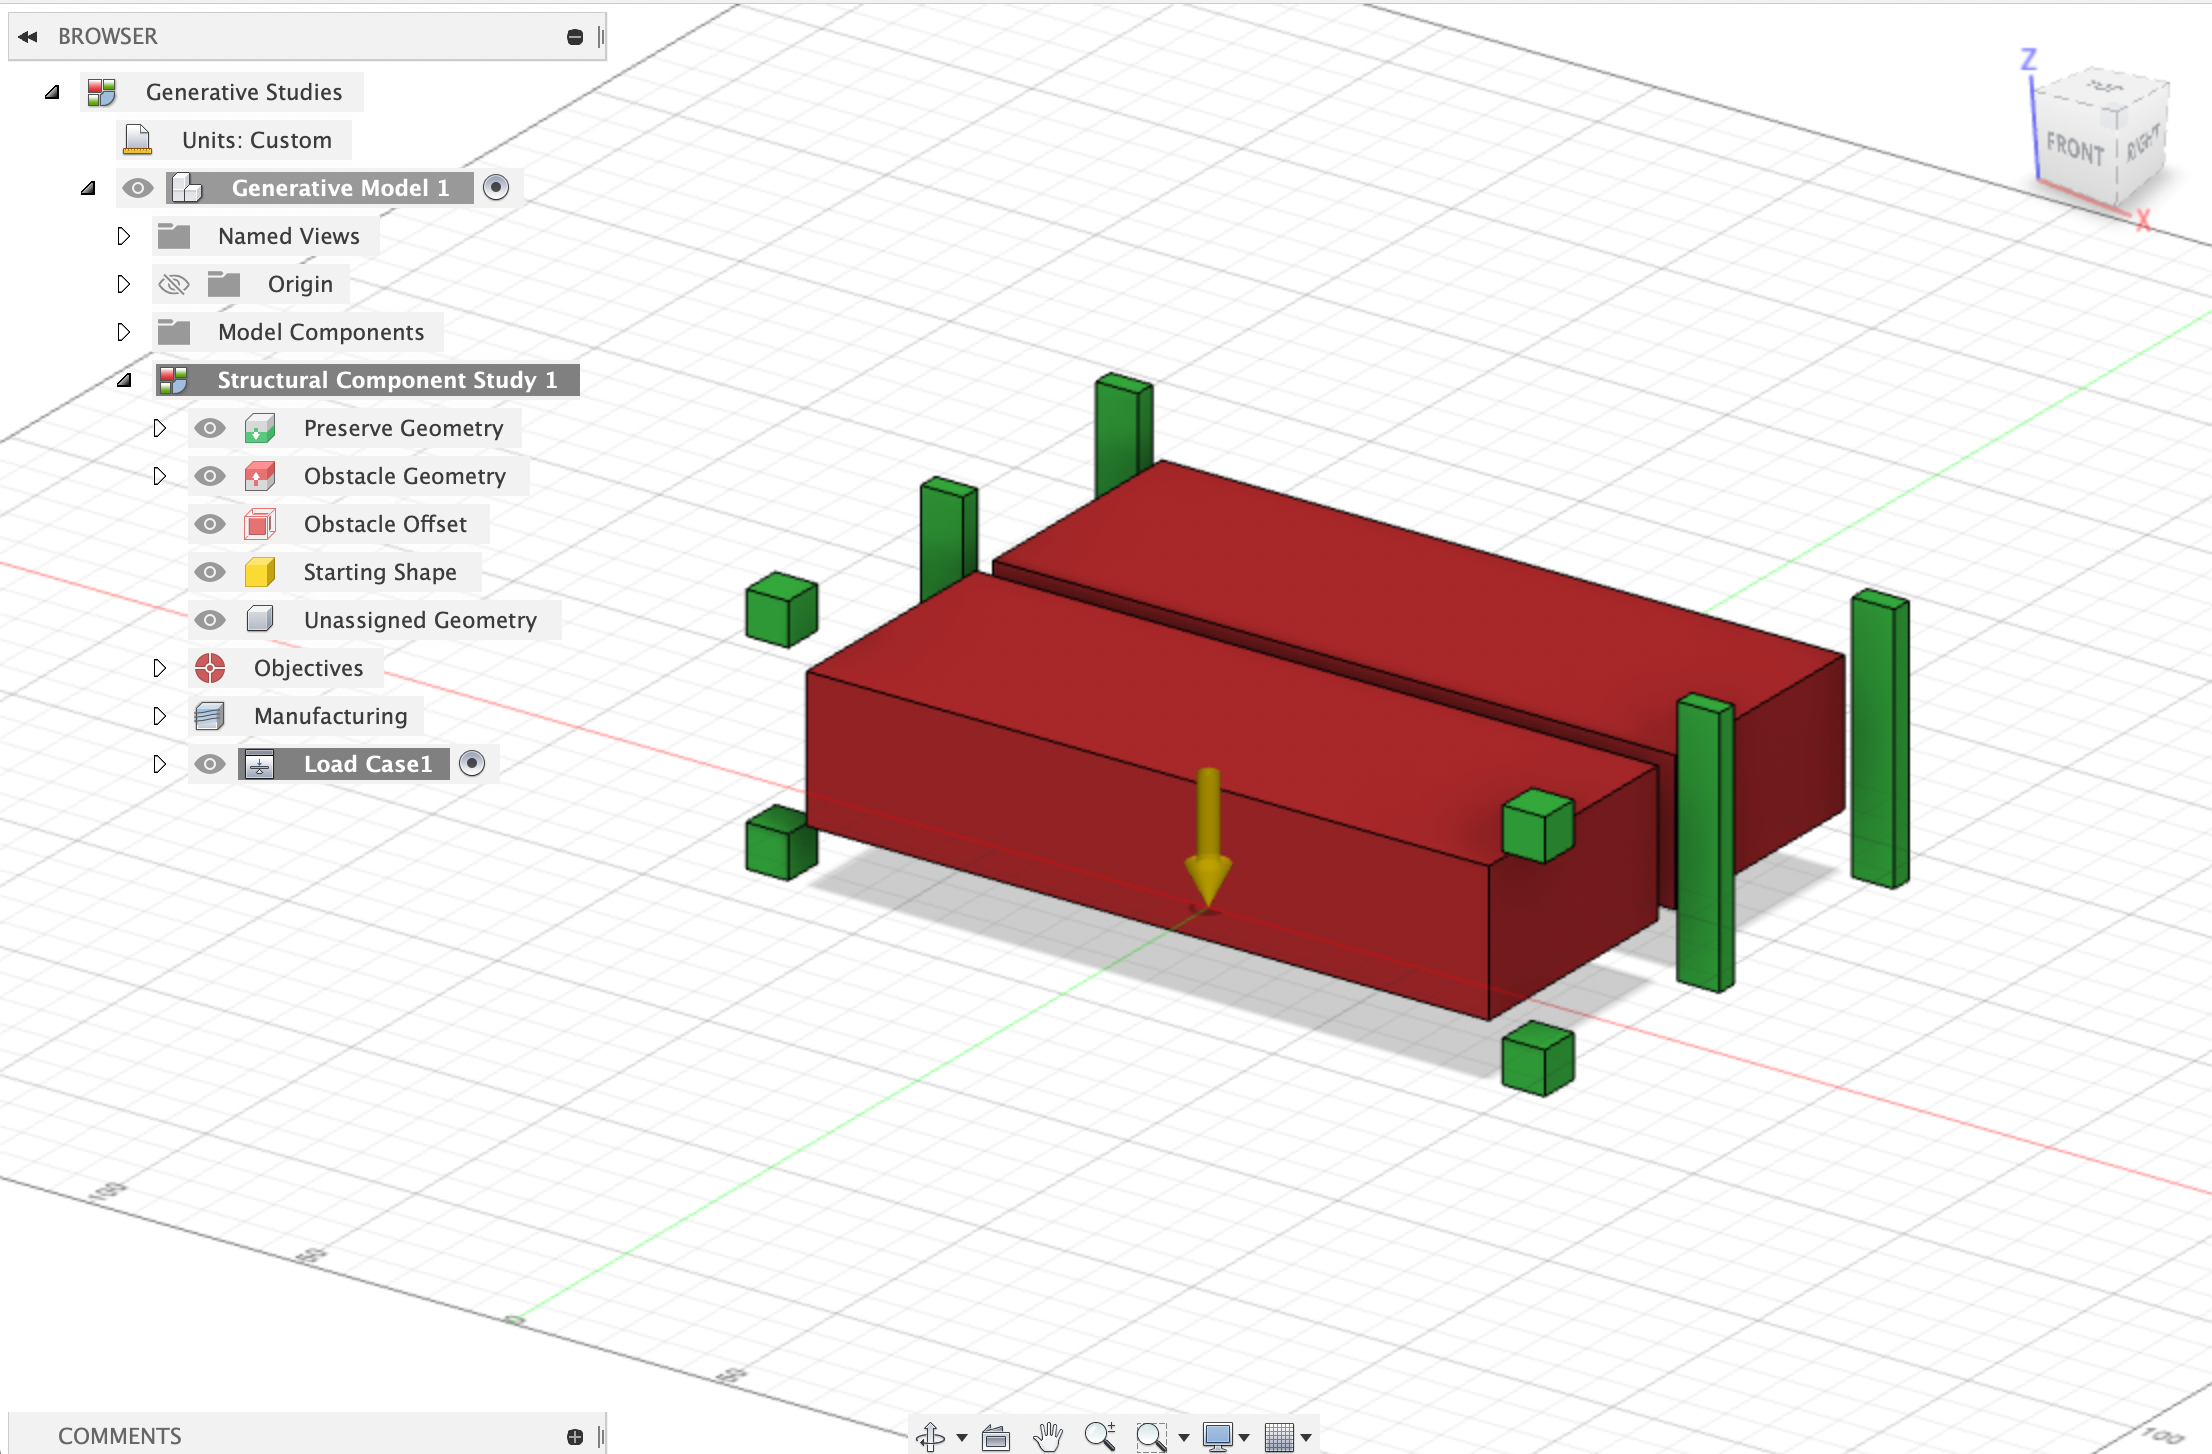Select the Pan tool in navigation bar
The image size is (2212, 1454).
tap(1047, 1437)
